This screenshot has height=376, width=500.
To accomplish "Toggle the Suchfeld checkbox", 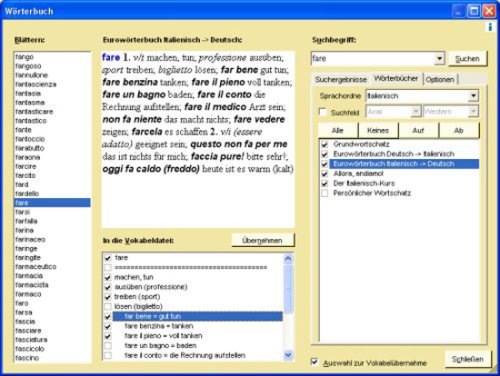I will tap(323, 112).
